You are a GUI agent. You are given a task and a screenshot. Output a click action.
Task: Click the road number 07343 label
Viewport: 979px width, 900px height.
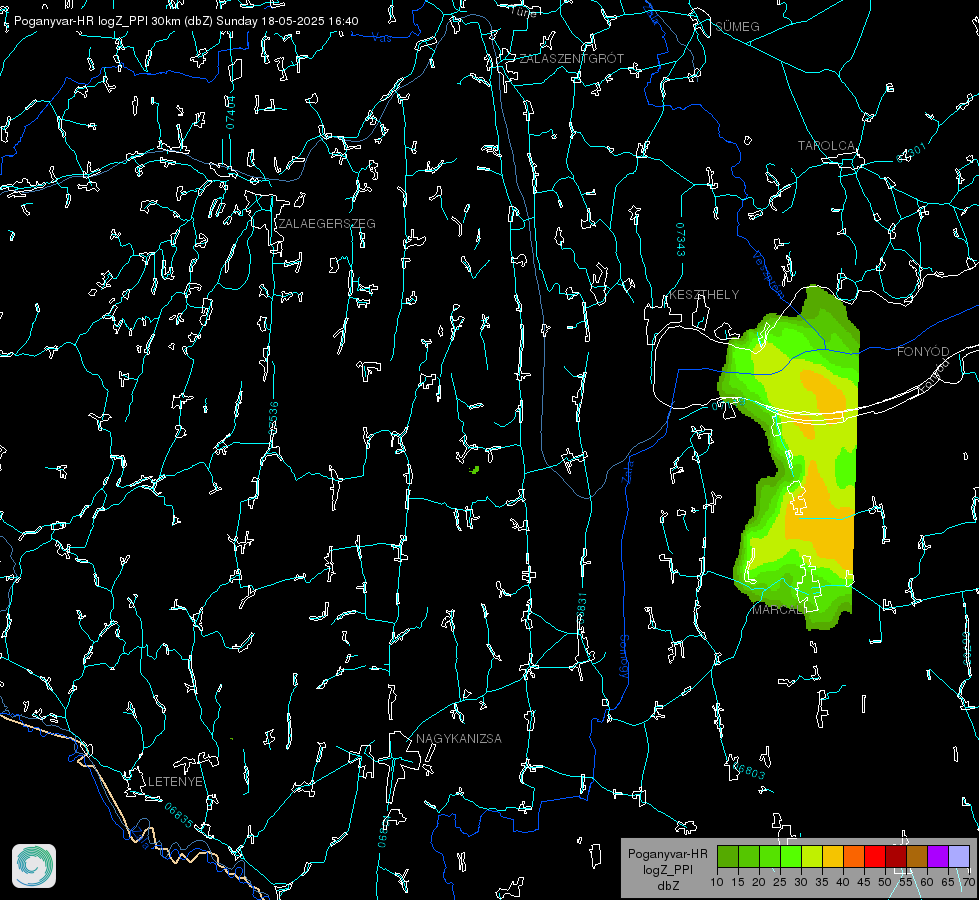681,240
